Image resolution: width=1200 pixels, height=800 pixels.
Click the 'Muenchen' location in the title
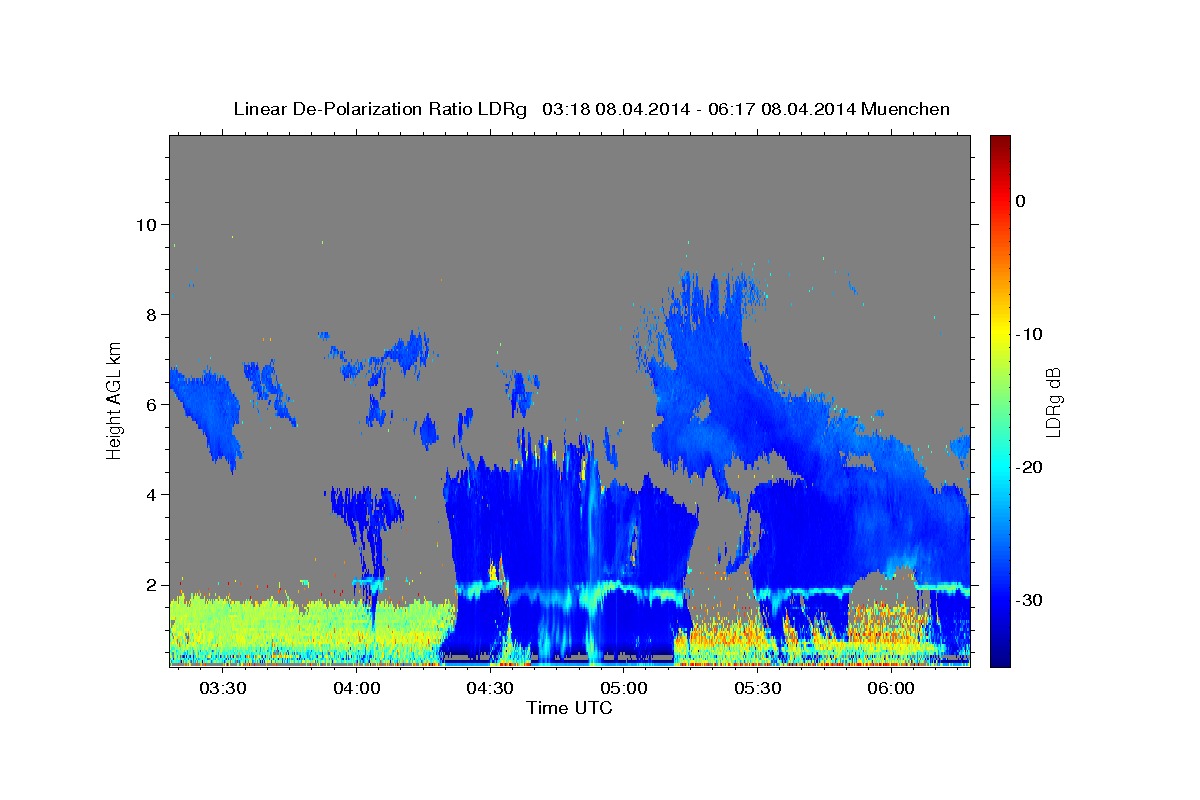(x=906, y=109)
